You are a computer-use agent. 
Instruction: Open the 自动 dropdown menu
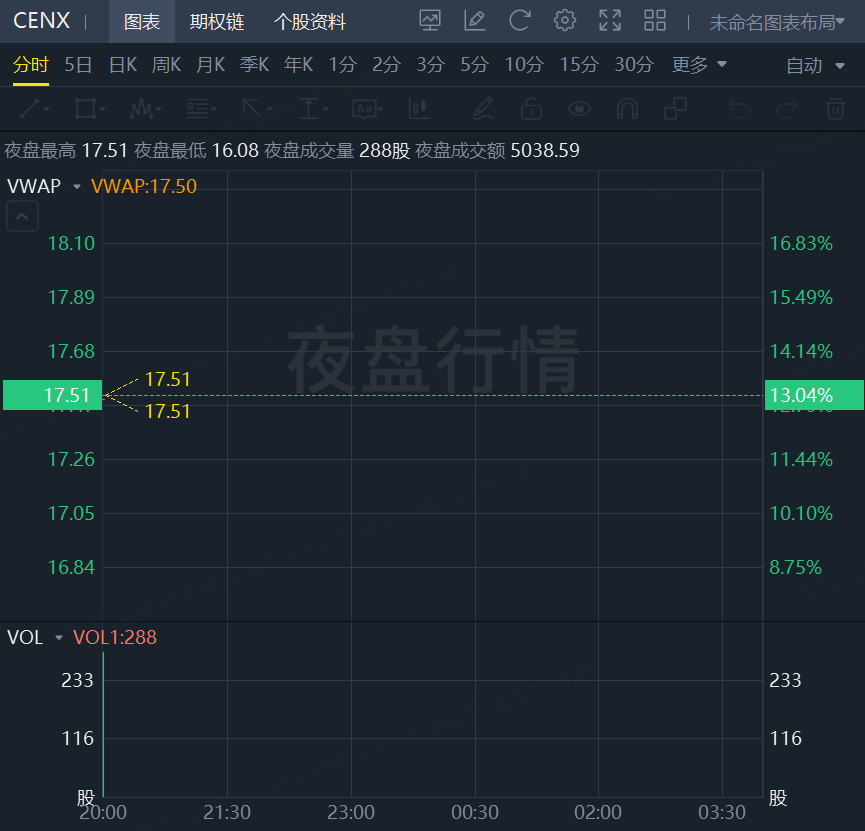[x=815, y=66]
